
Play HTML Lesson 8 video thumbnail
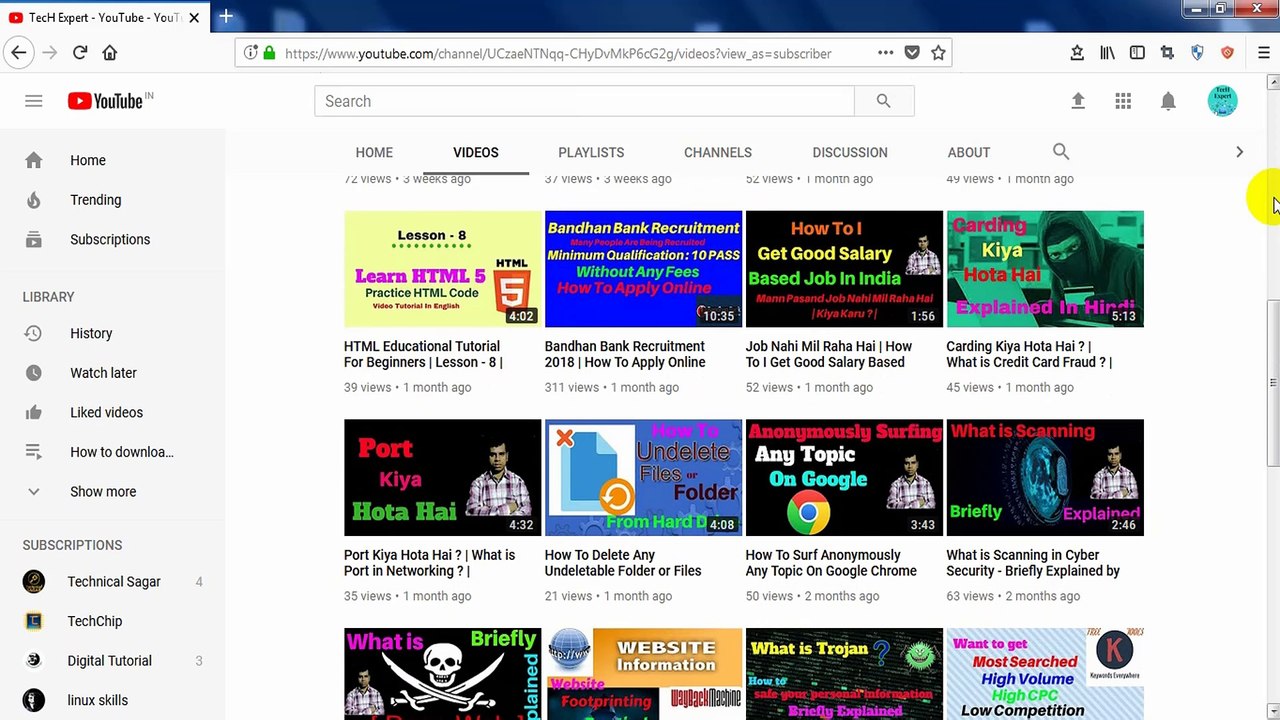(x=442, y=269)
